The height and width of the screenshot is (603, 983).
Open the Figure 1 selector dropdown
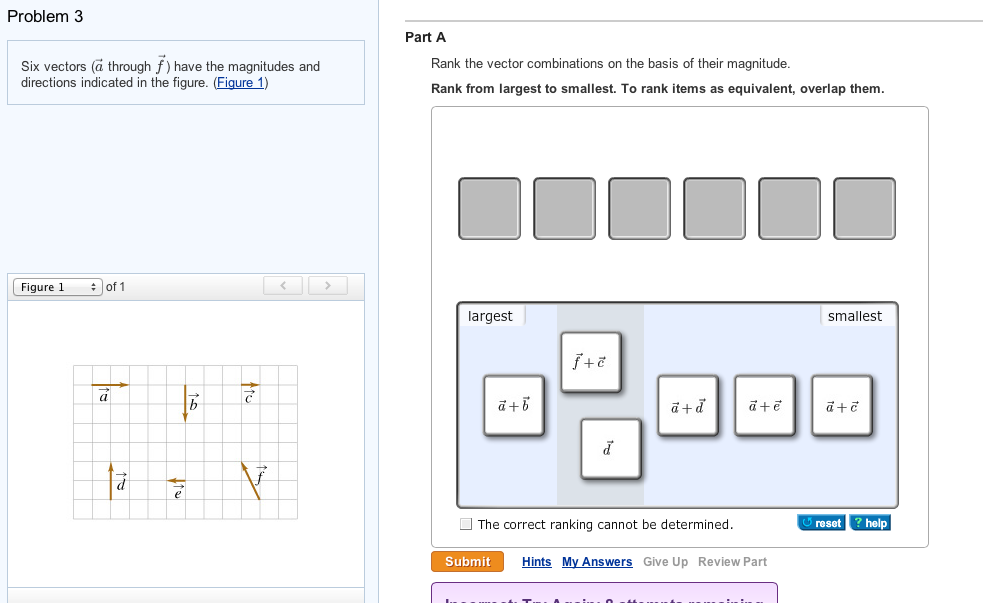pyautogui.click(x=56, y=286)
